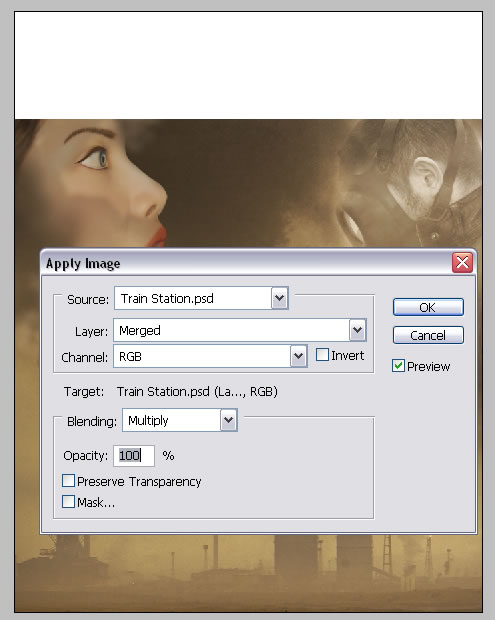This screenshot has width=495, height=620.
Task: Expand the Layer dropdown arrow beside Merged
Action: click(x=357, y=330)
